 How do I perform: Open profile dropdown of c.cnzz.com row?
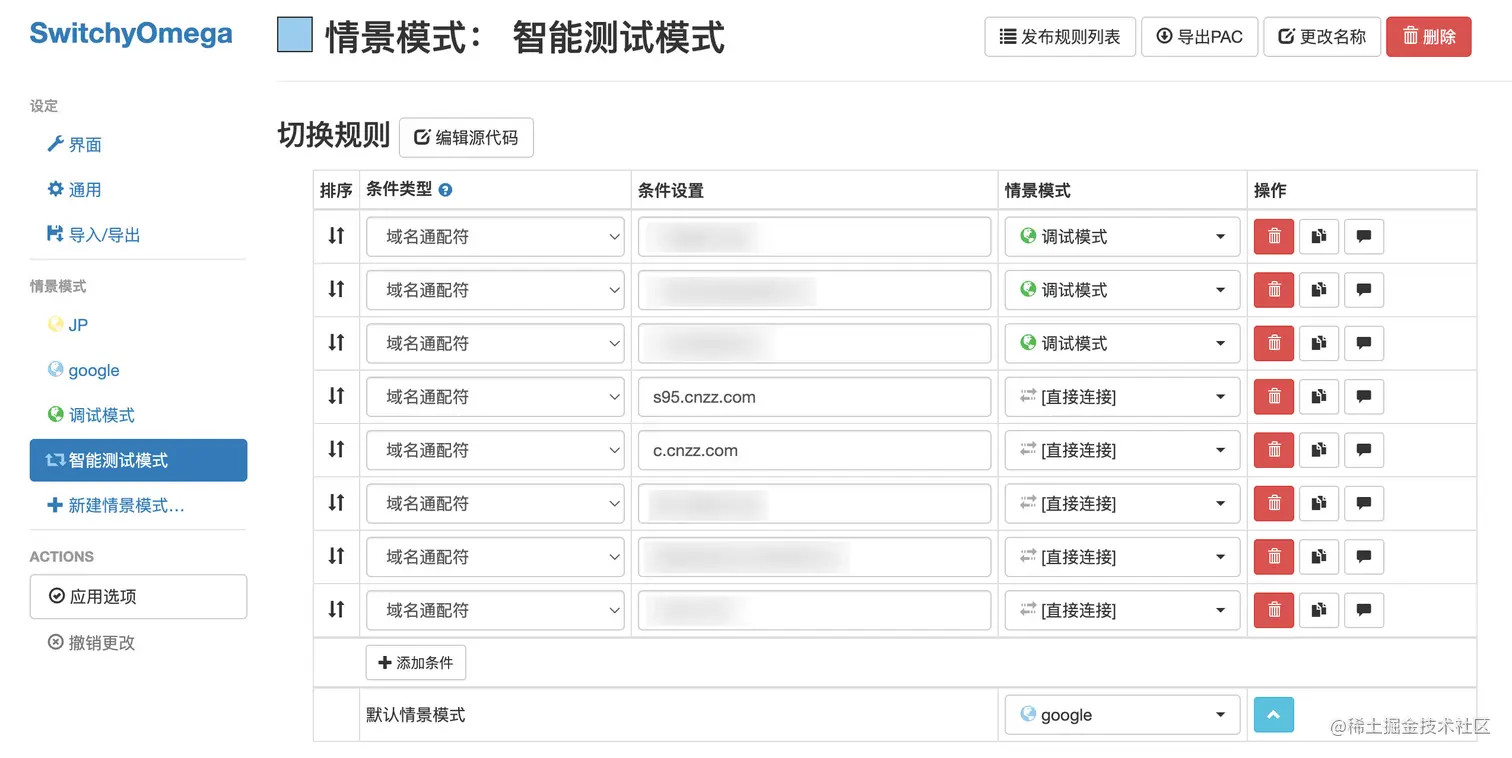click(1122, 450)
